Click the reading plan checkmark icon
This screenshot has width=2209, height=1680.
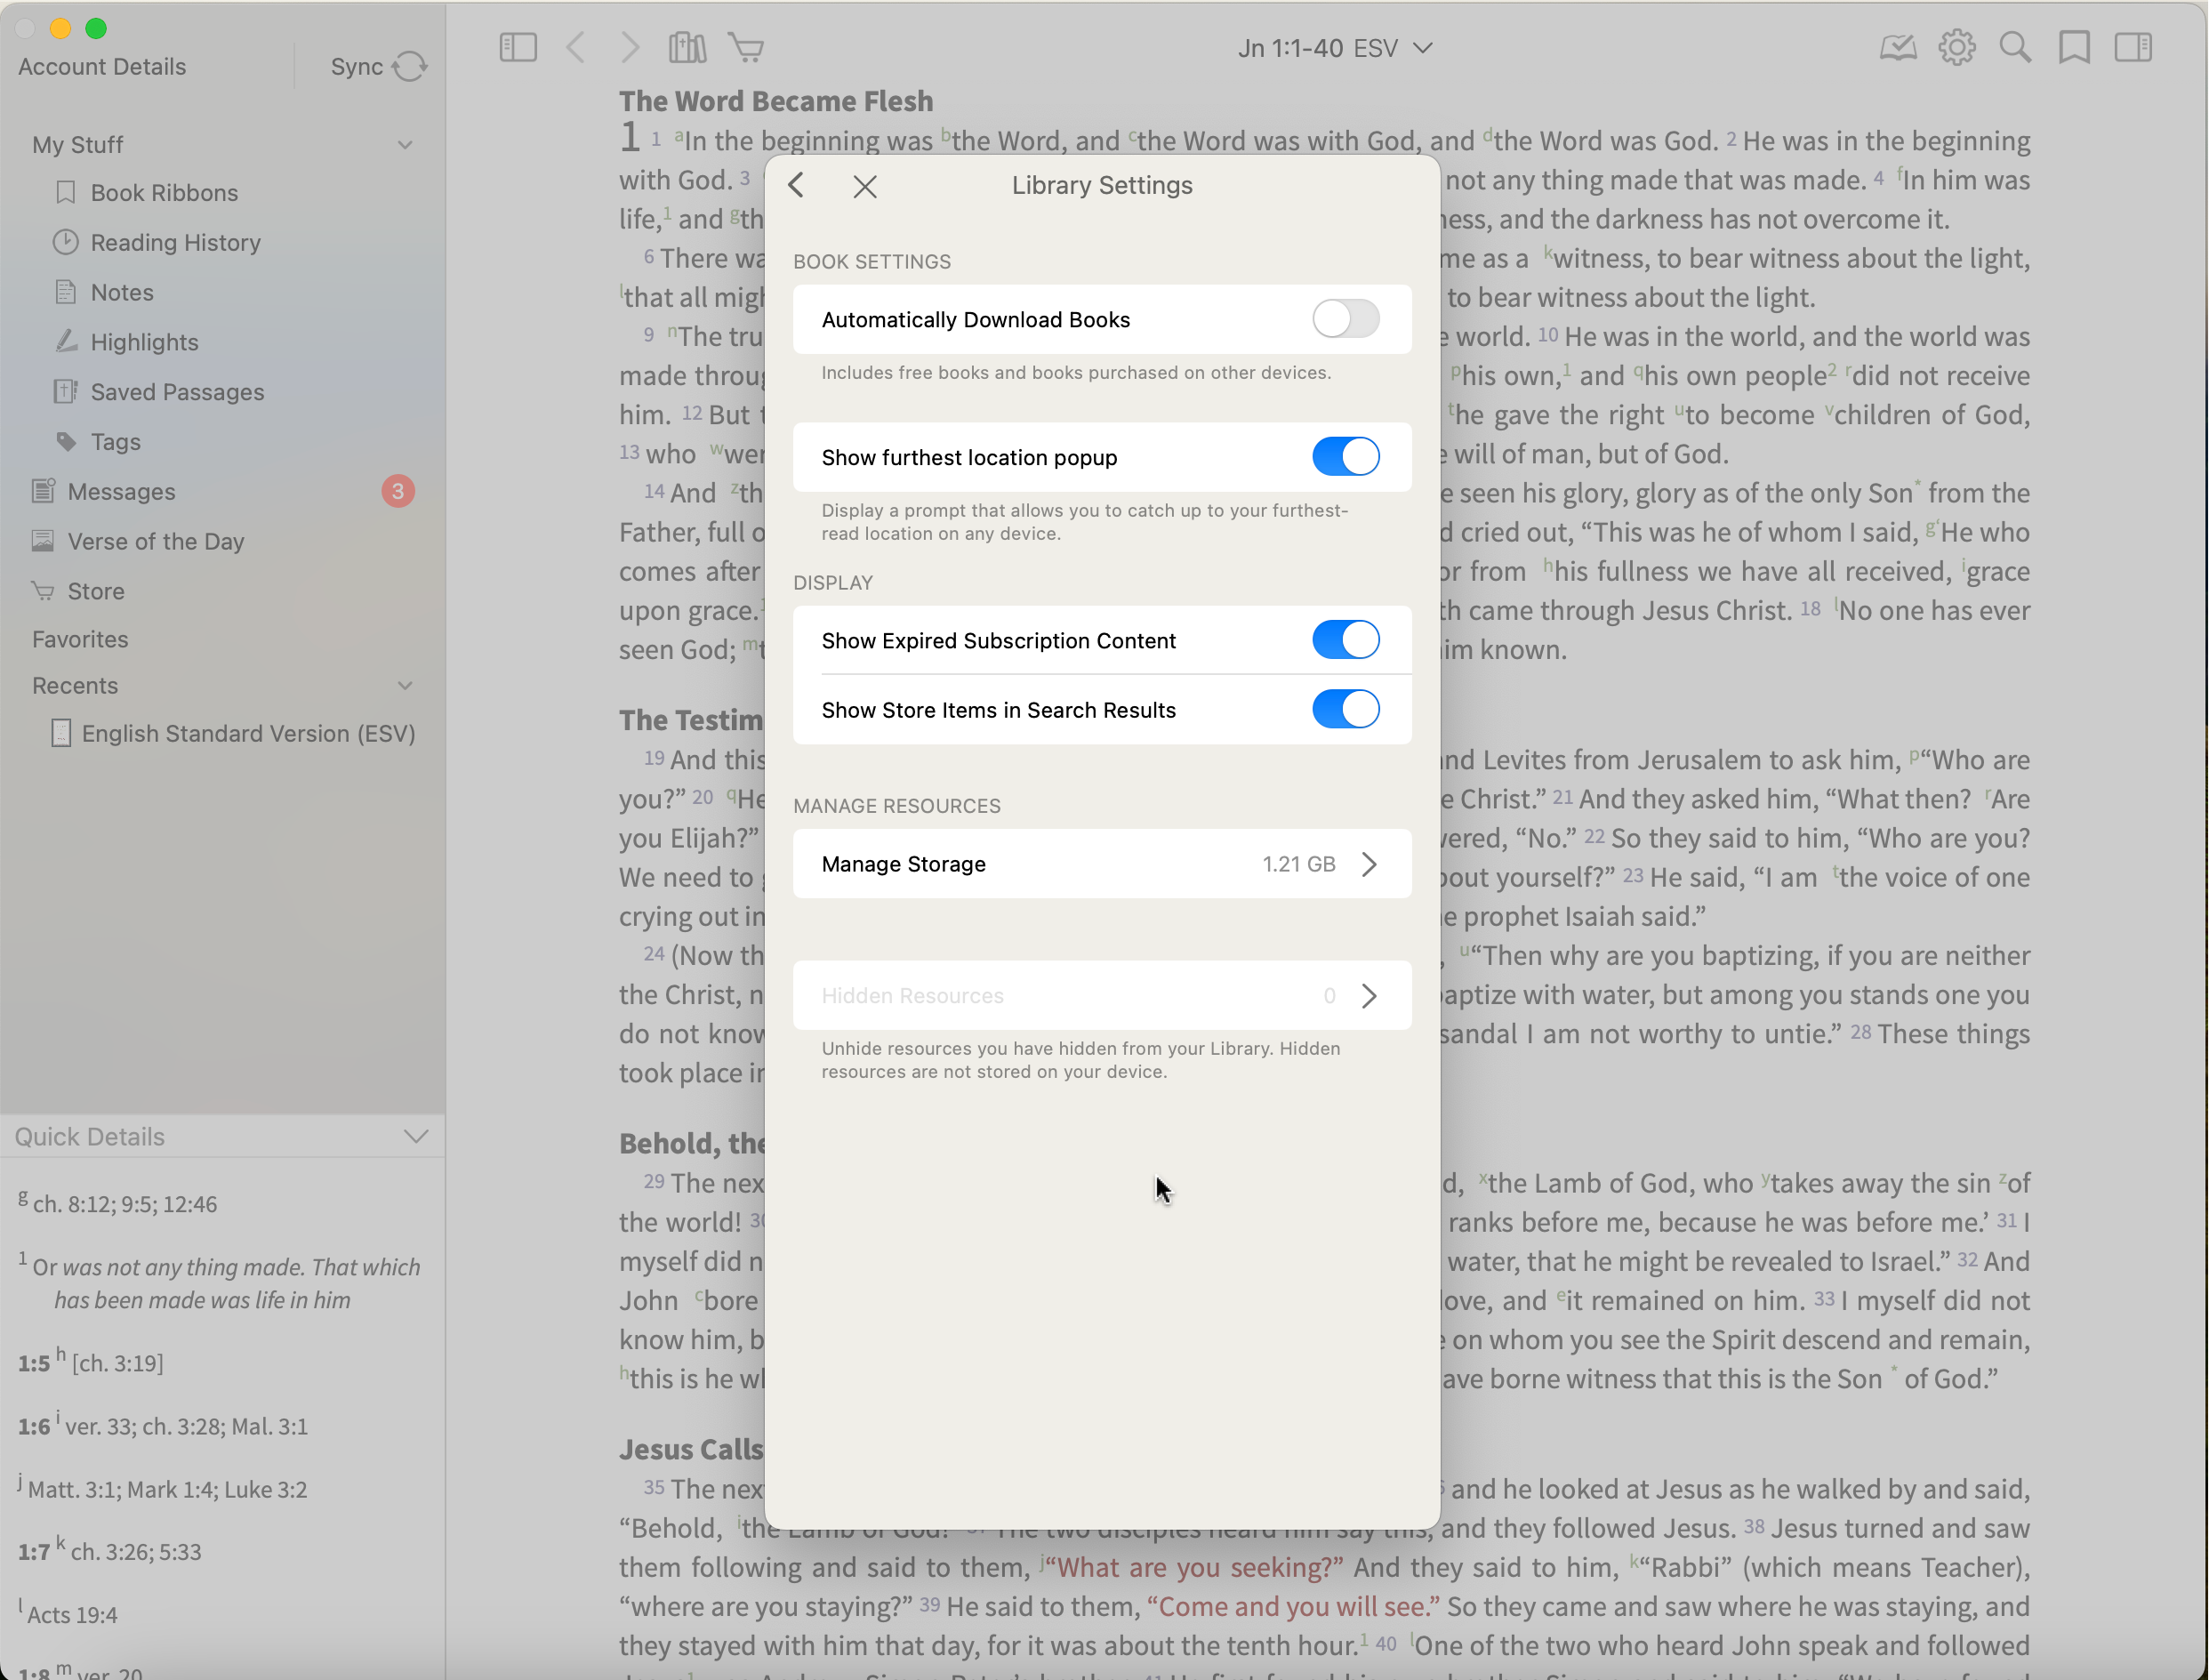pyautogui.click(x=1897, y=47)
